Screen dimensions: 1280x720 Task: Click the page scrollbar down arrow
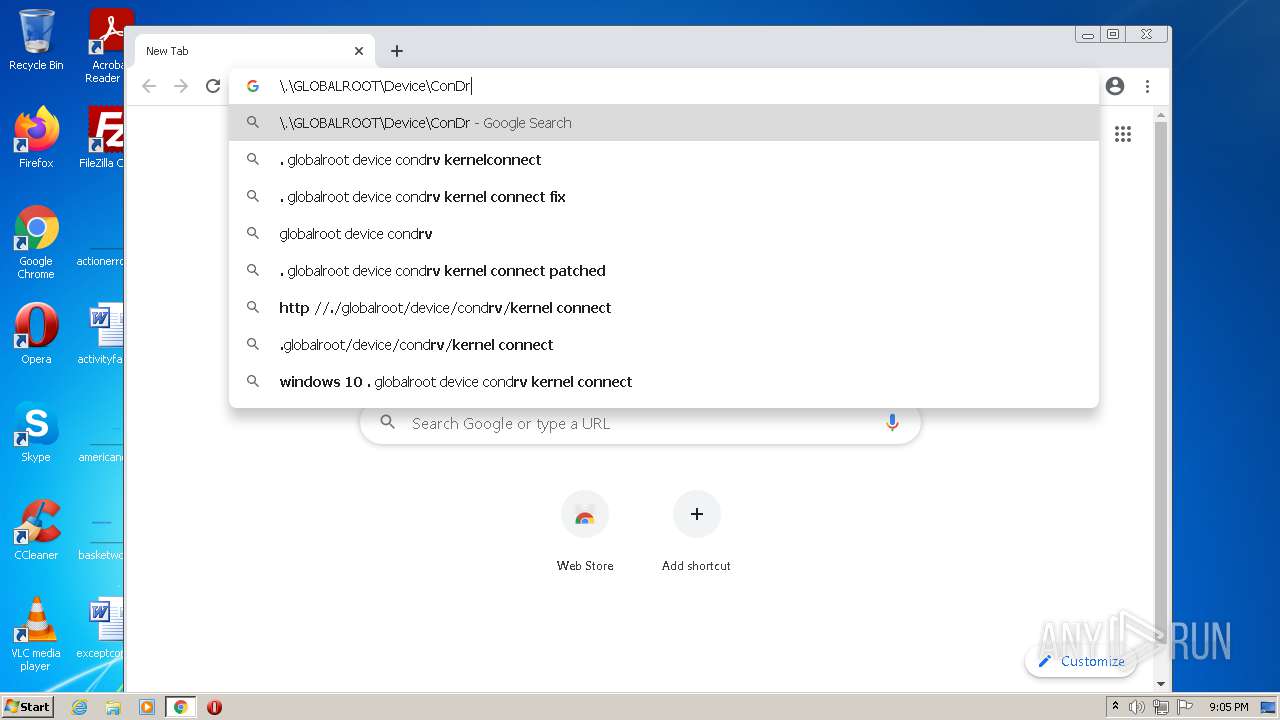point(1161,684)
